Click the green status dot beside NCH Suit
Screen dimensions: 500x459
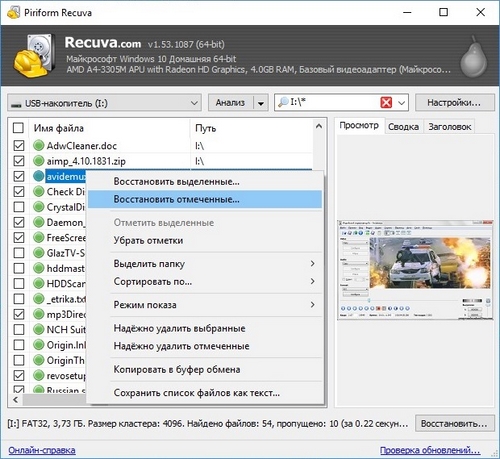[x=39, y=329]
